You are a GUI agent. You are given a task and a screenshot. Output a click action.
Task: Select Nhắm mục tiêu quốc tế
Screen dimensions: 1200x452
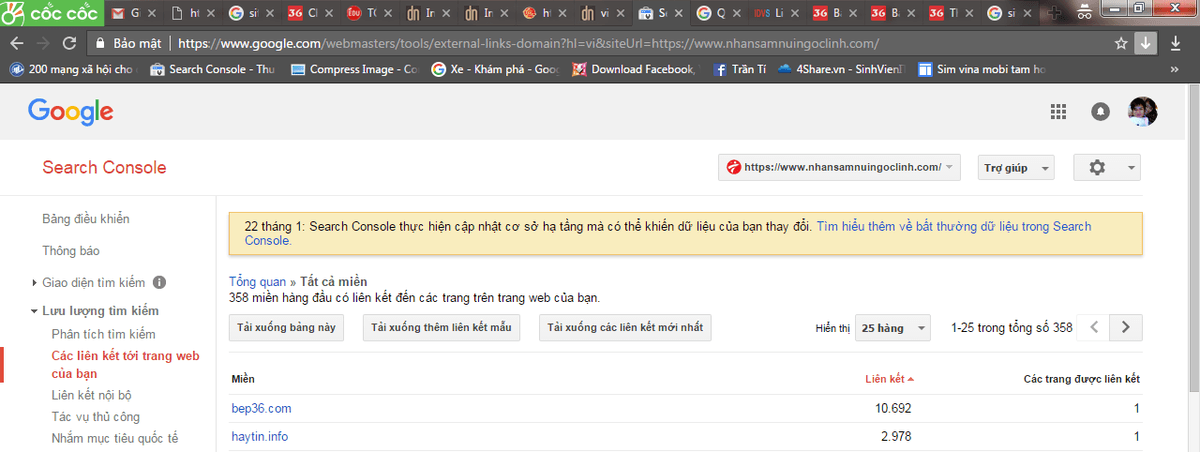(x=115, y=438)
